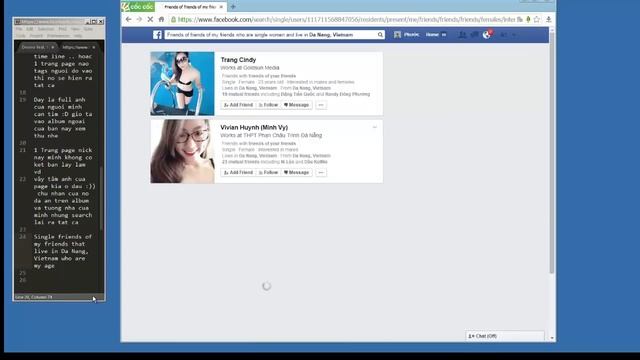Viewport: 640px width, 360px height.
Task: Open Find menu in Sublime Text window
Action: point(62,29)
